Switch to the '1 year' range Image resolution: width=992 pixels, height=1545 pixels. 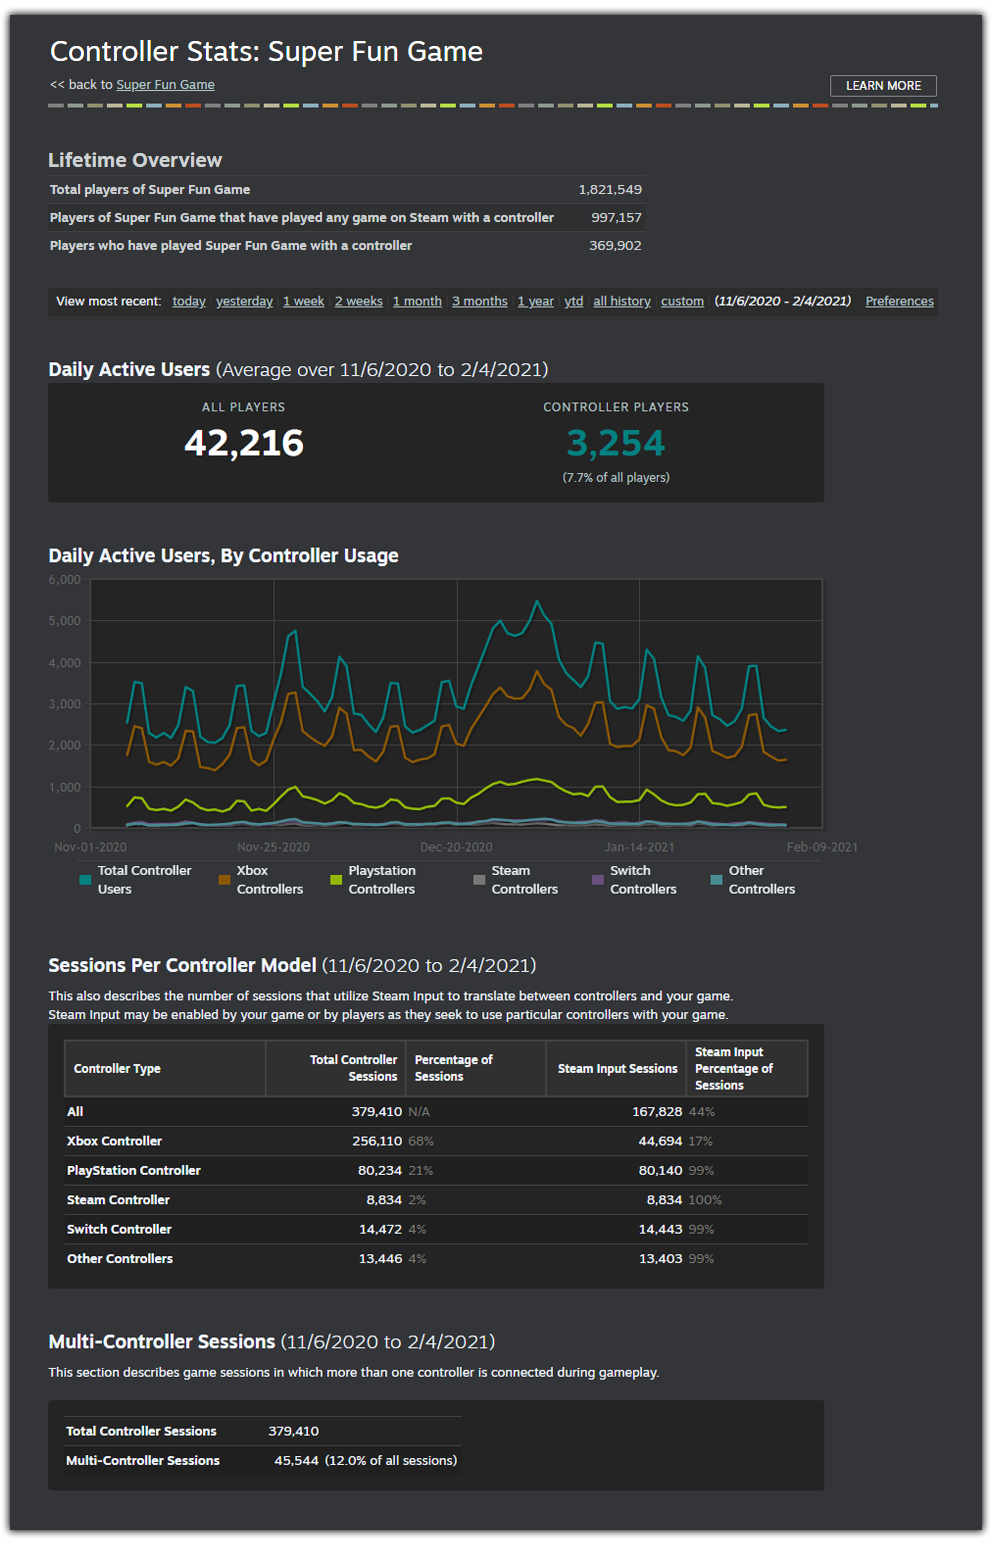tap(535, 301)
